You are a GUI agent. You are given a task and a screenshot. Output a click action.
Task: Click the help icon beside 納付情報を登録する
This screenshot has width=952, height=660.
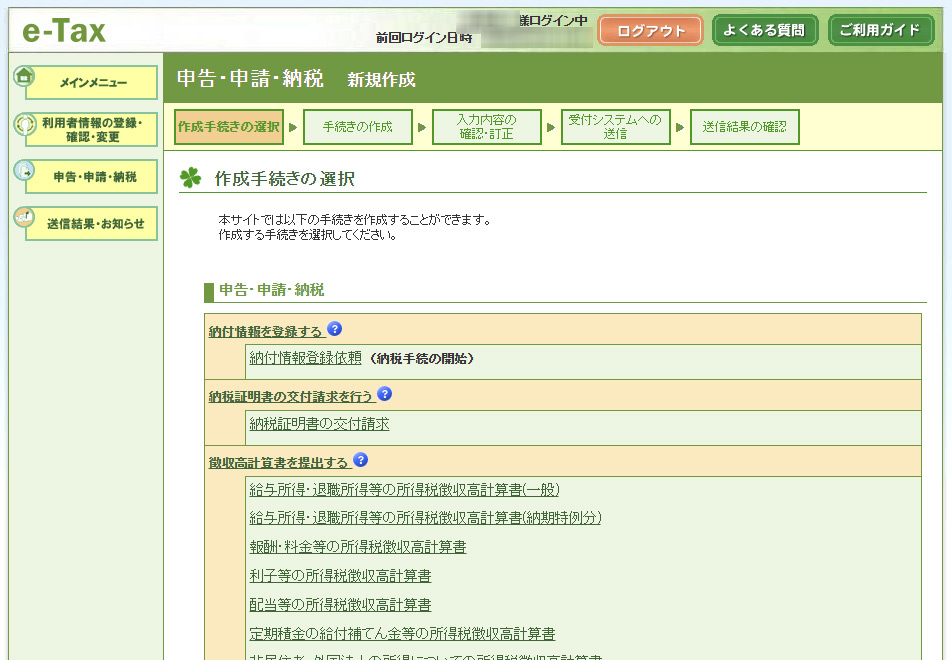tap(335, 329)
